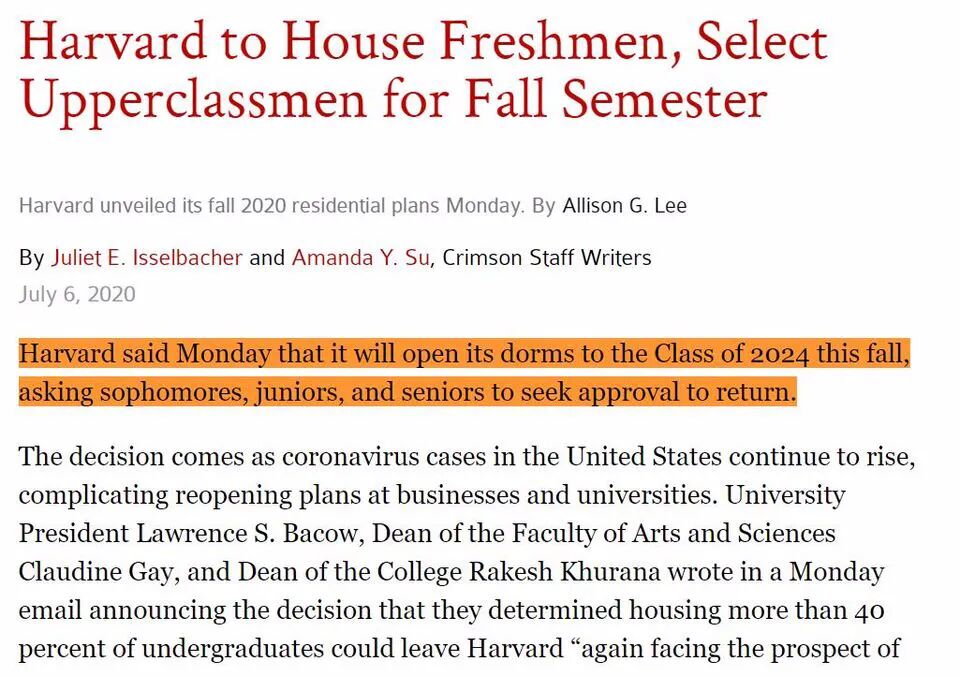Viewport: 960px width, 676px height.
Task: Click 'Fall Semester' at the headline's end
Action: pos(616,100)
